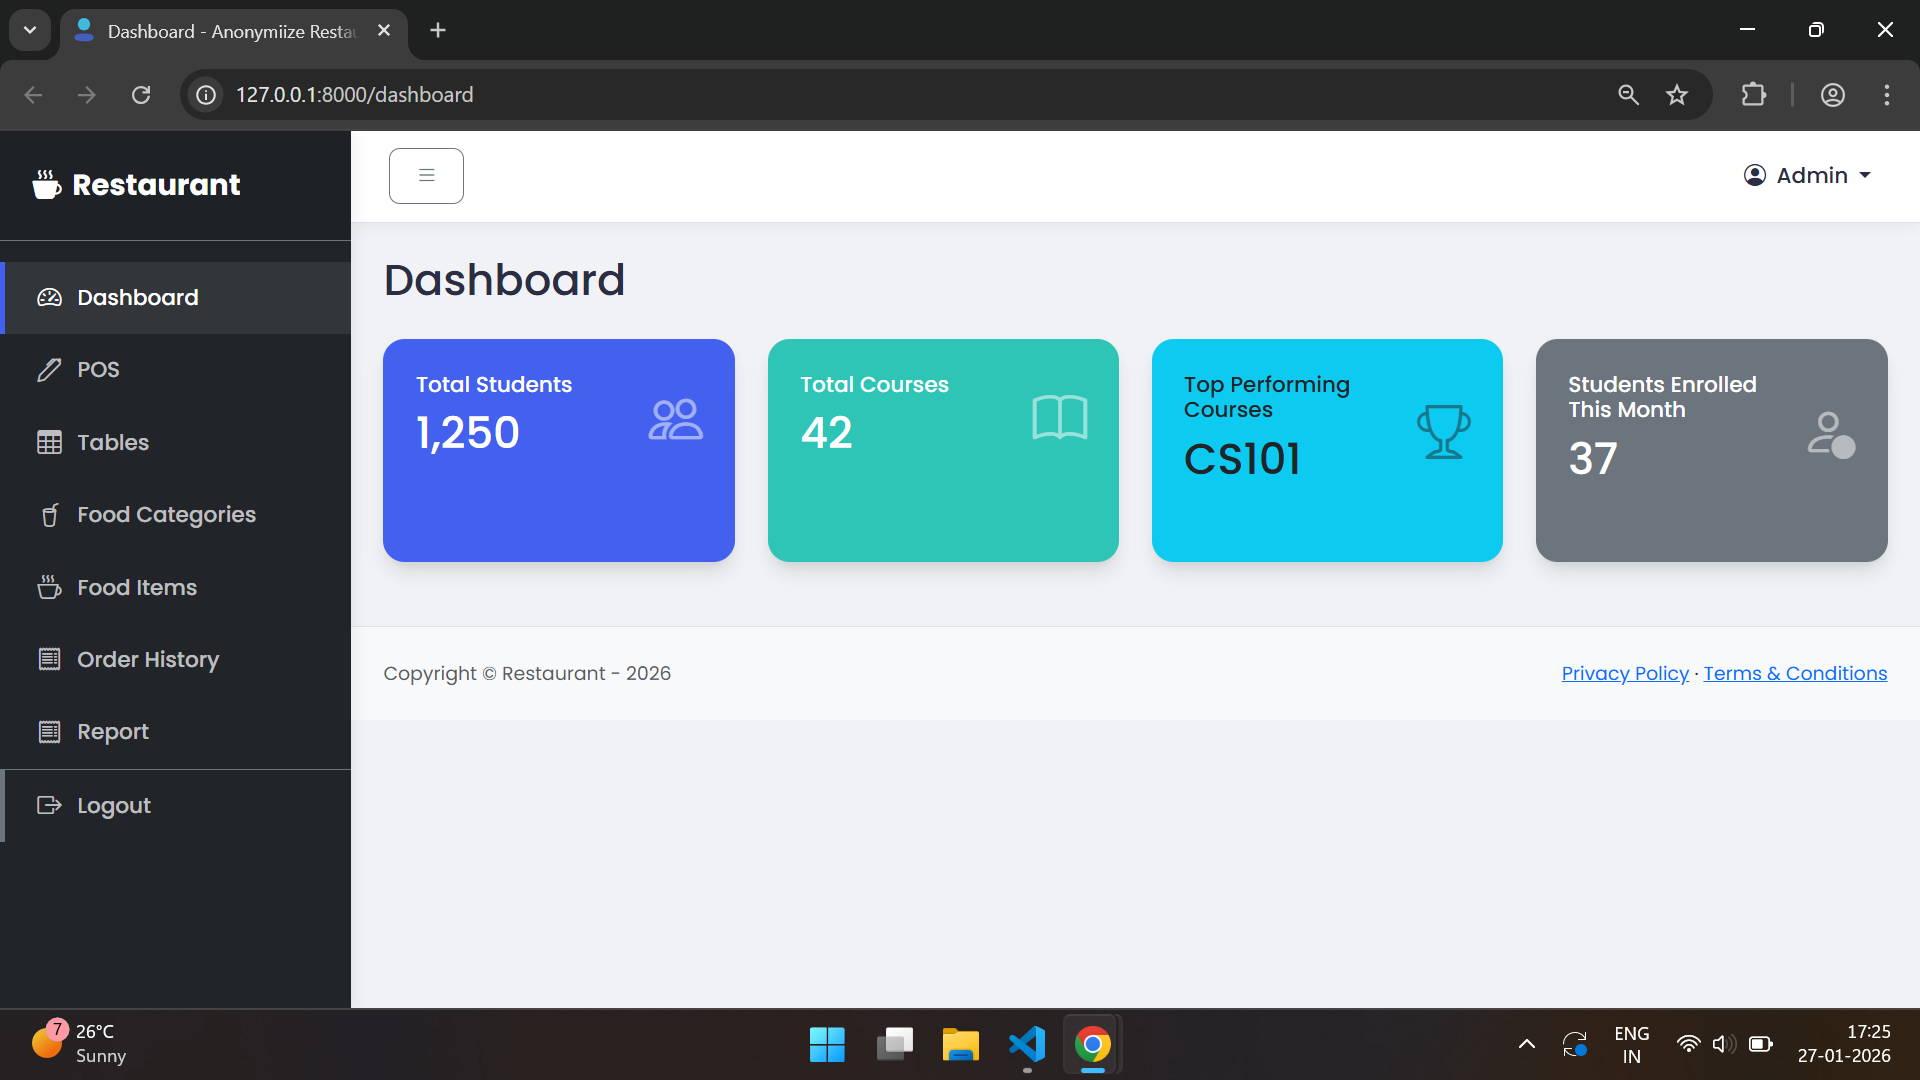Open File Explorer from the taskbar
The image size is (1920, 1080).
[x=960, y=1045]
